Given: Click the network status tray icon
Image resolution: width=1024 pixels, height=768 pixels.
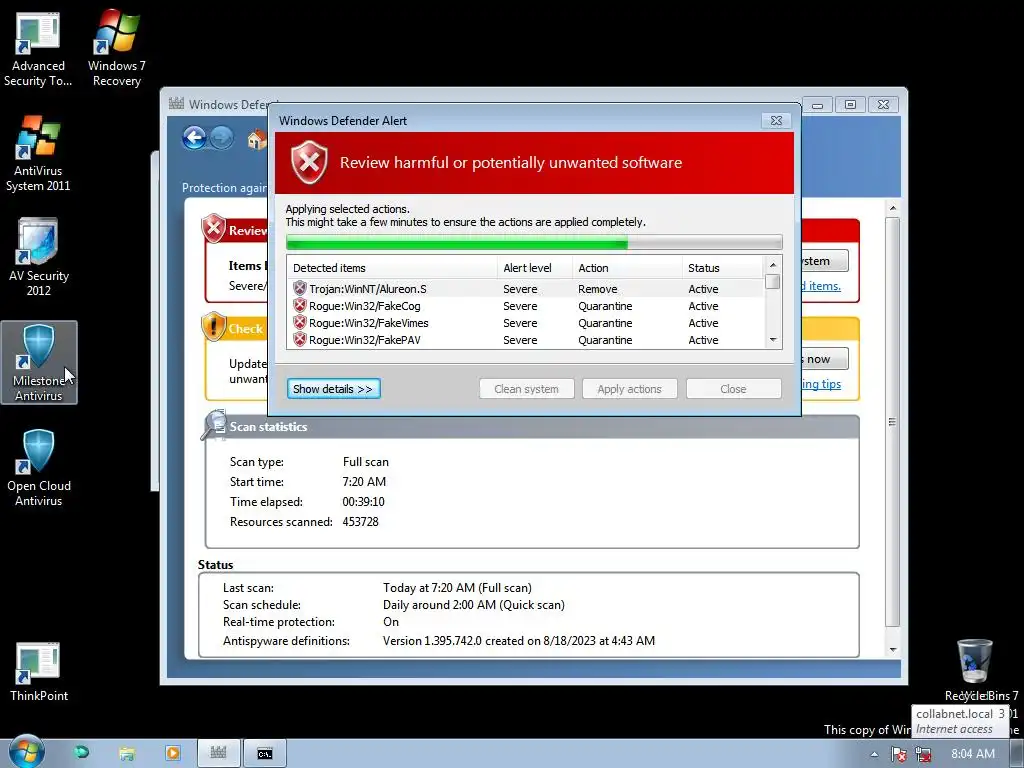Looking at the screenshot, I should [923, 754].
